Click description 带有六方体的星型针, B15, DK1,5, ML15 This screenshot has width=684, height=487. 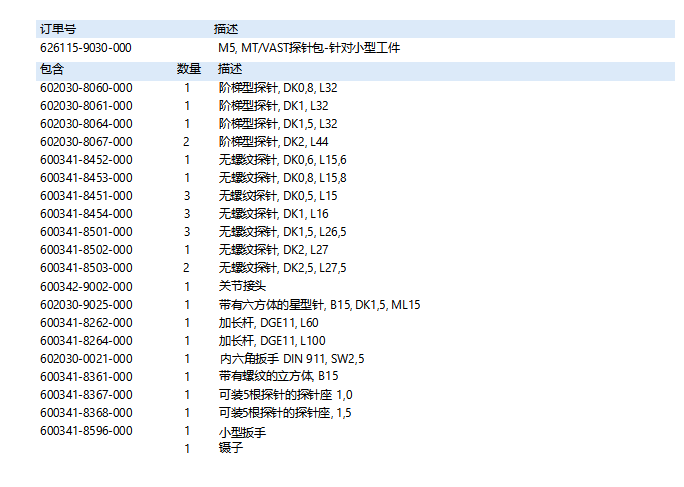319,305
